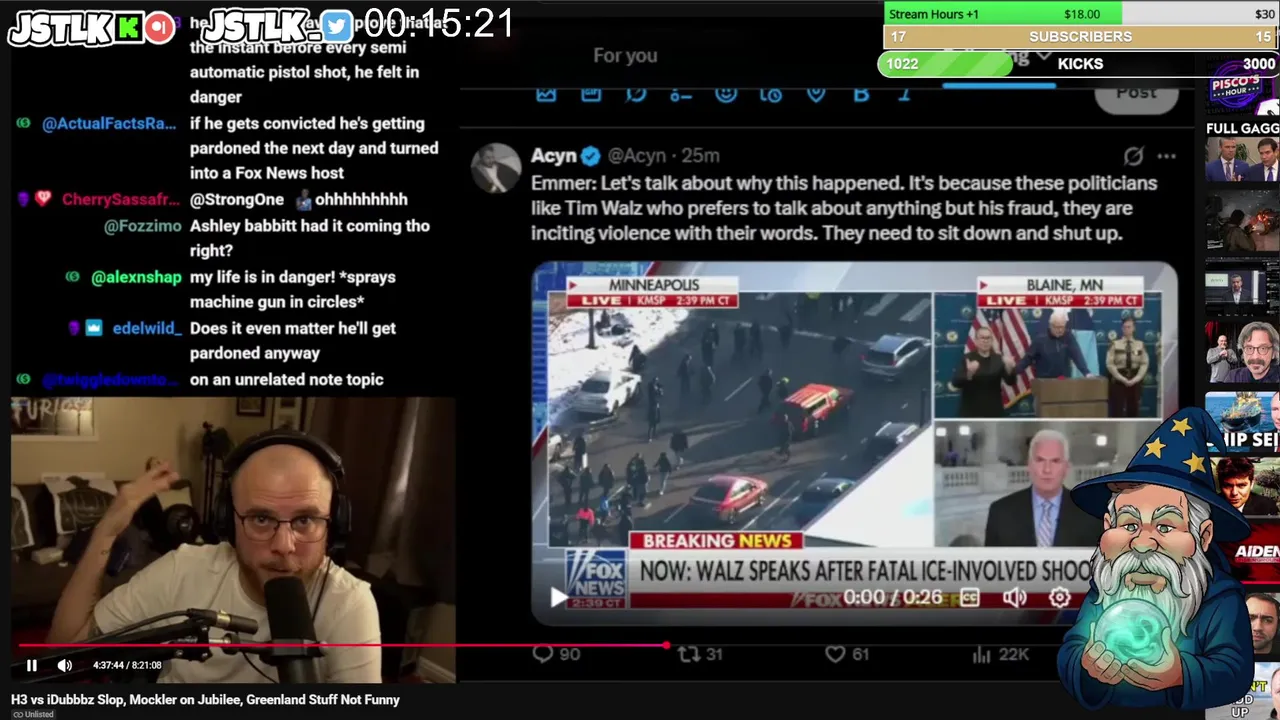
Task: Add a poll in compose bar
Action: 681,94
